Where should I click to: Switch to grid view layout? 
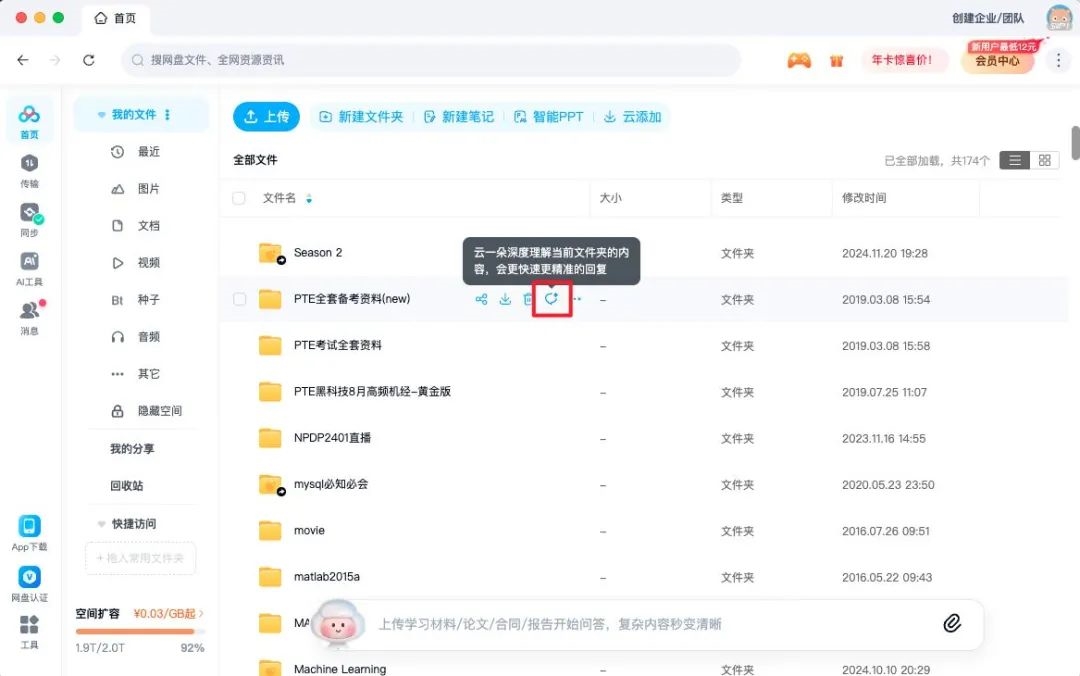tap(1044, 160)
